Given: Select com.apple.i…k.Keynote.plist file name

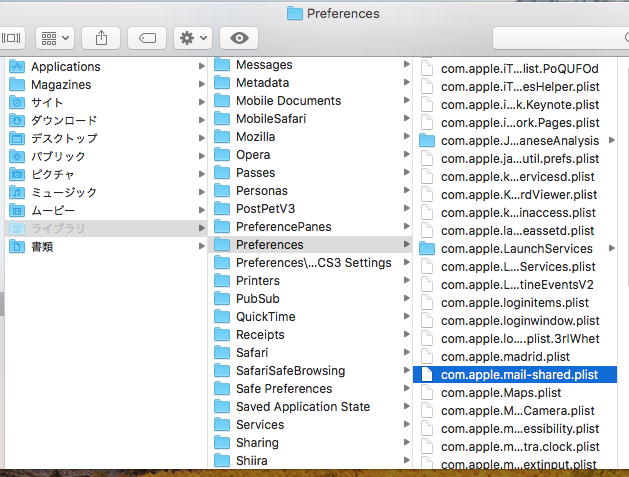Looking at the screenshot, I should pos(520,105).
